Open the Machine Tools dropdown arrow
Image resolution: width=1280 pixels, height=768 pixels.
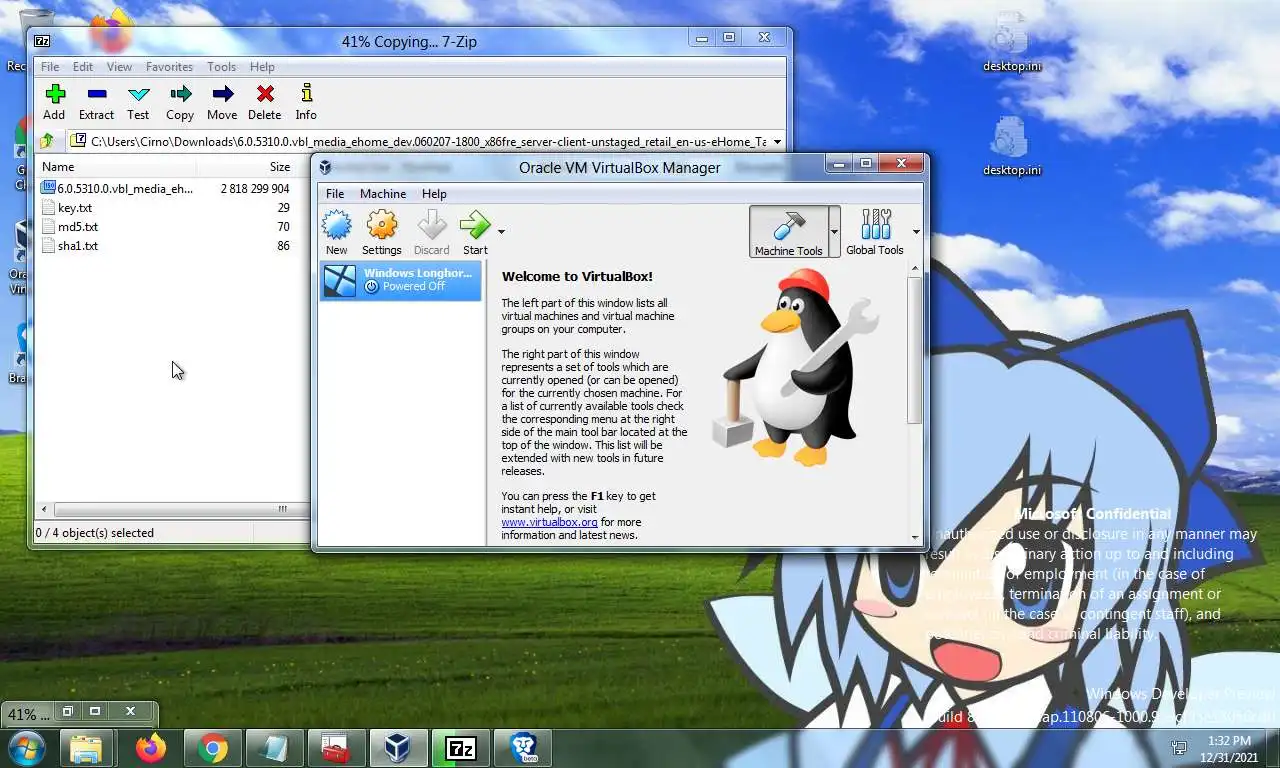834,232
